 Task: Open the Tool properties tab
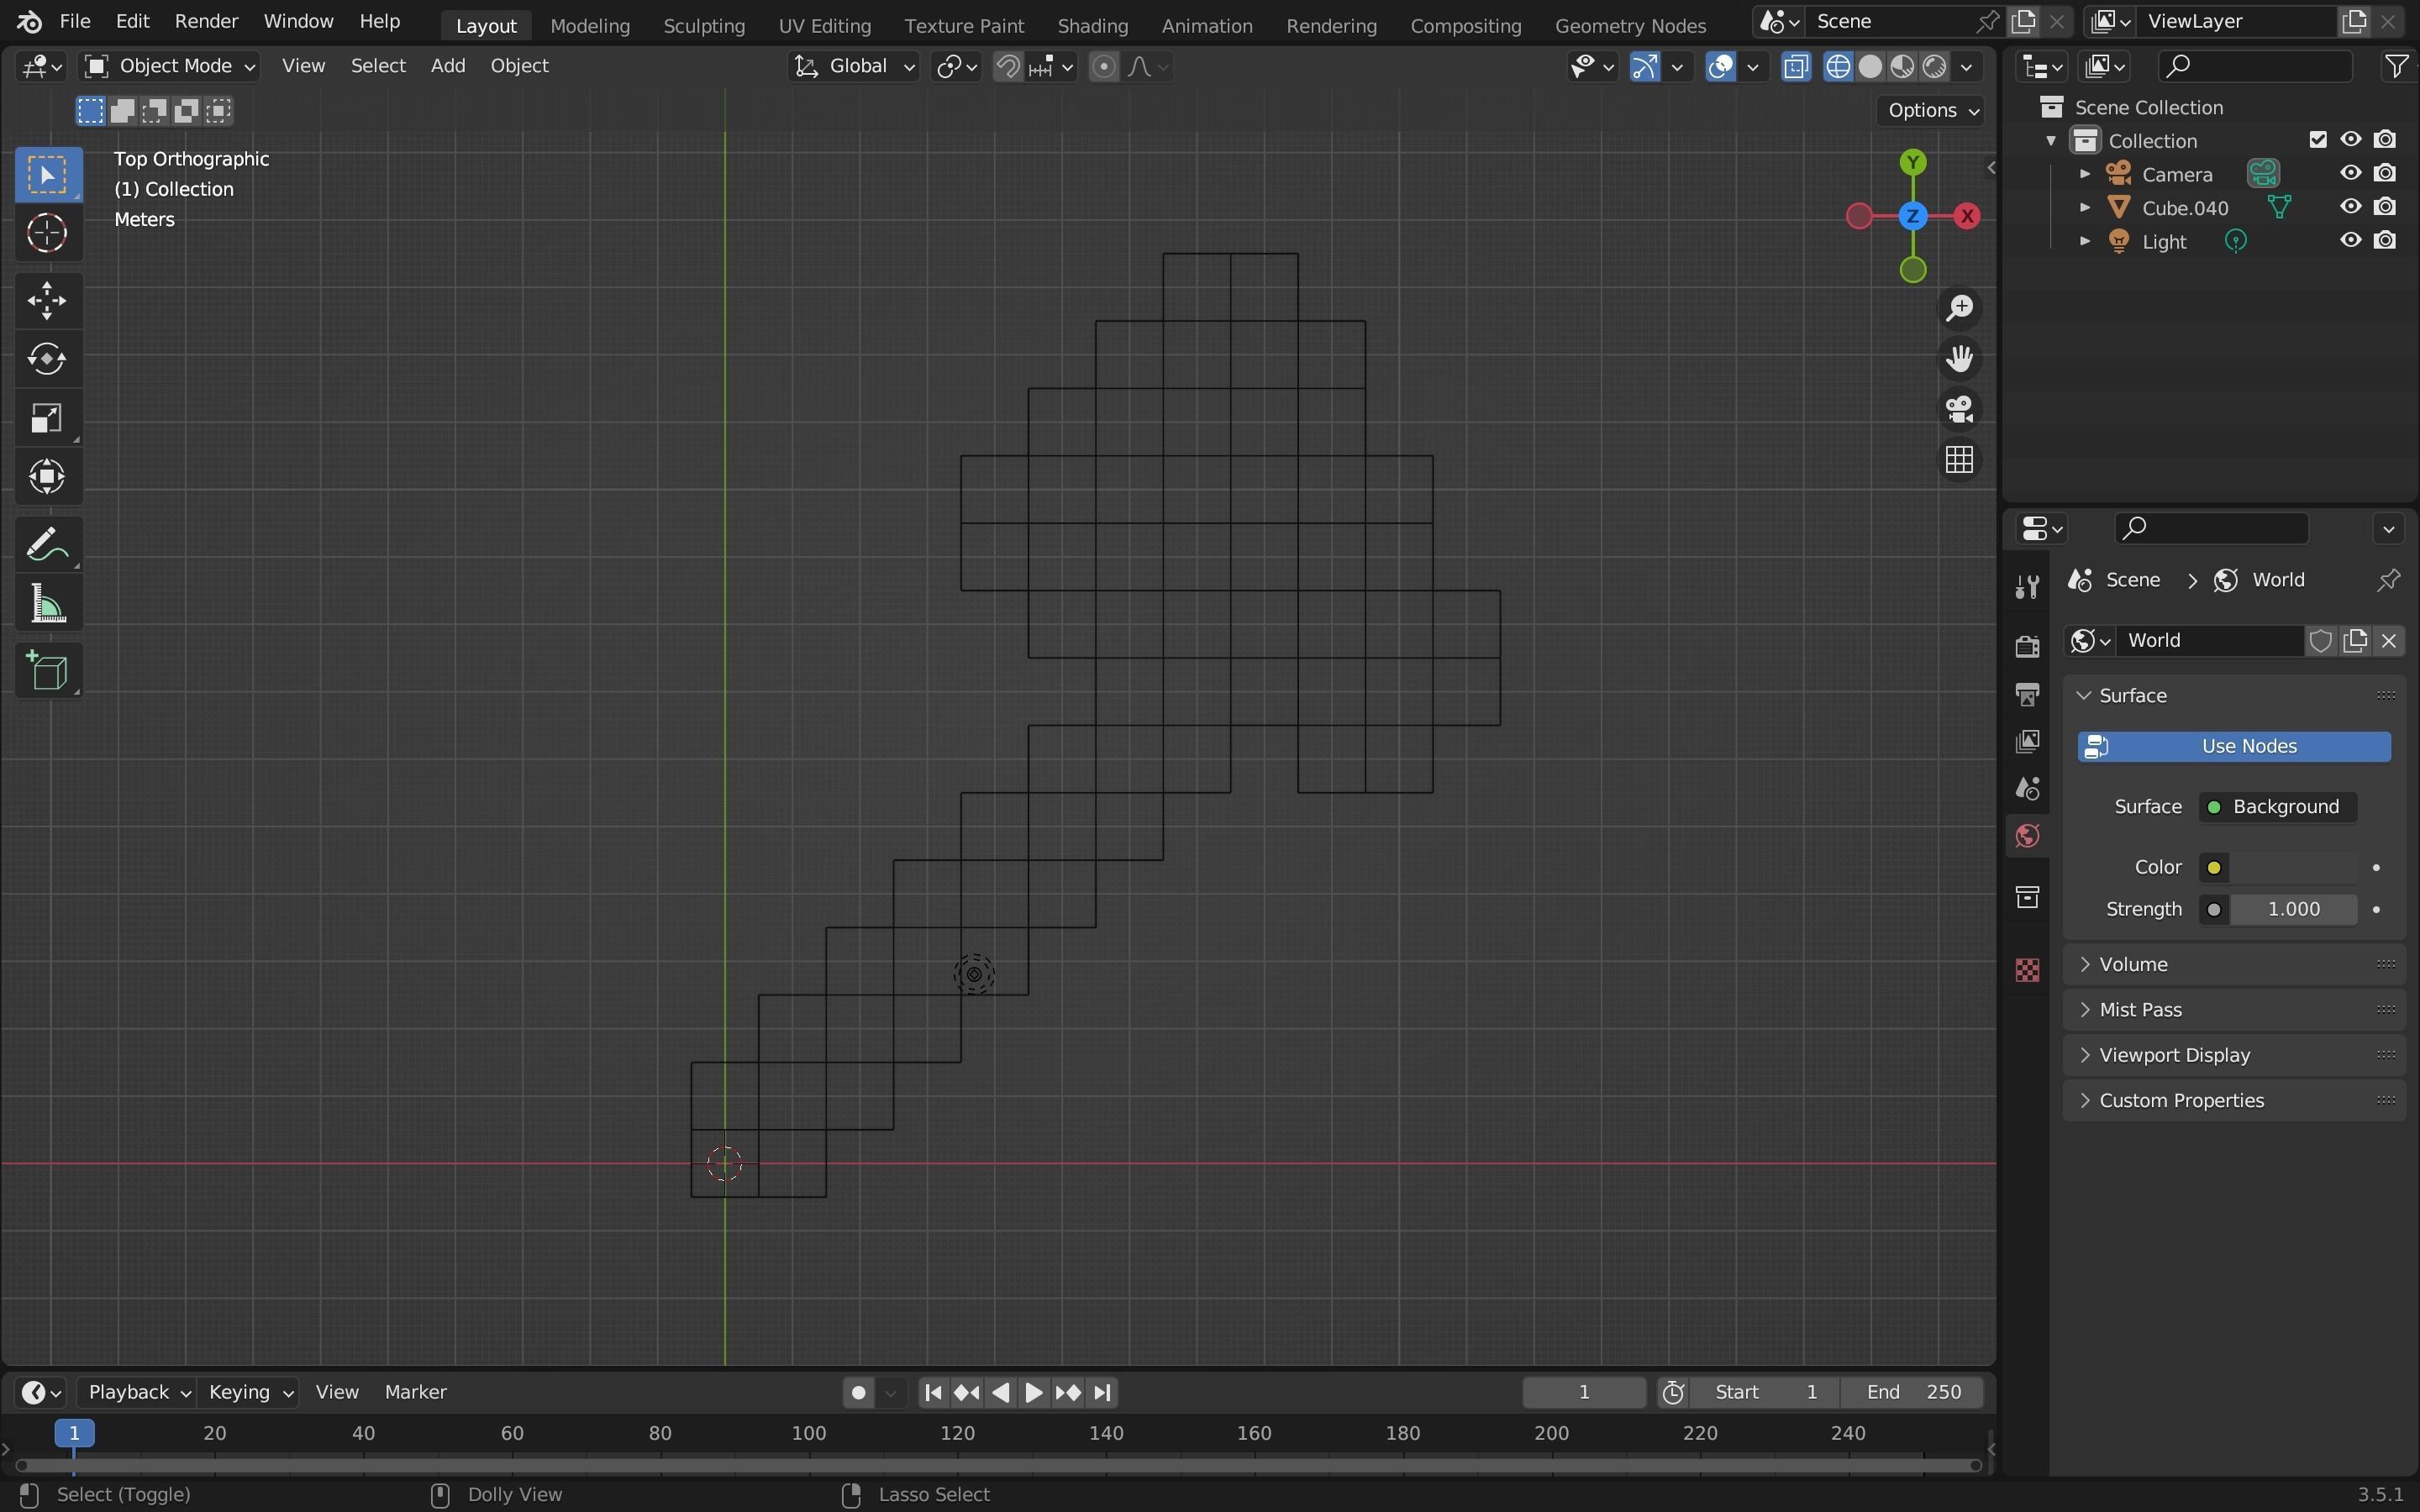[2027, 587]
